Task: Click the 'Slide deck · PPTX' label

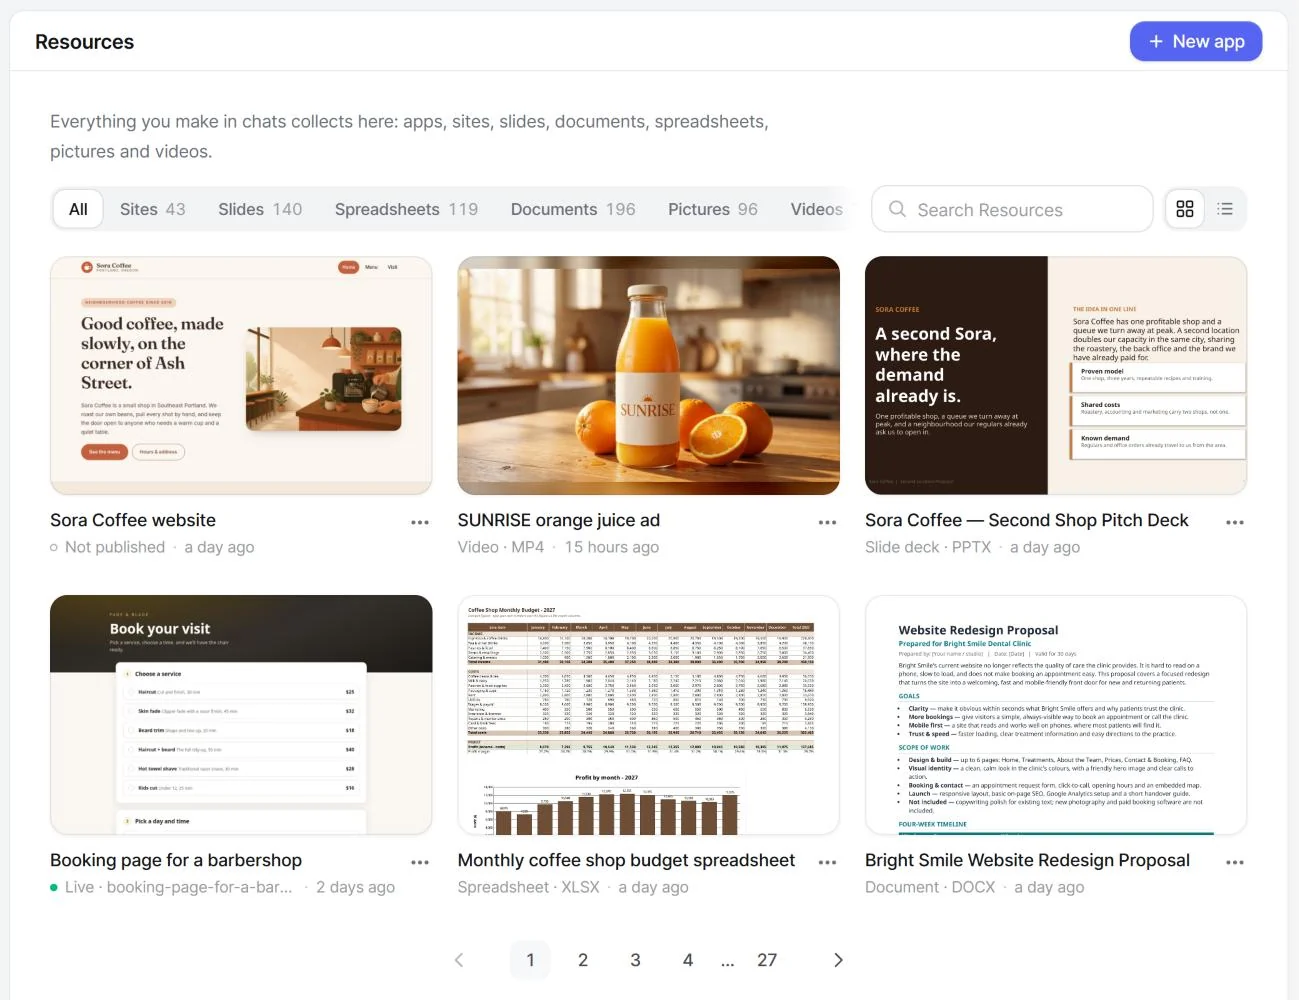Action: pyautogui.click(x=928, y=547)
